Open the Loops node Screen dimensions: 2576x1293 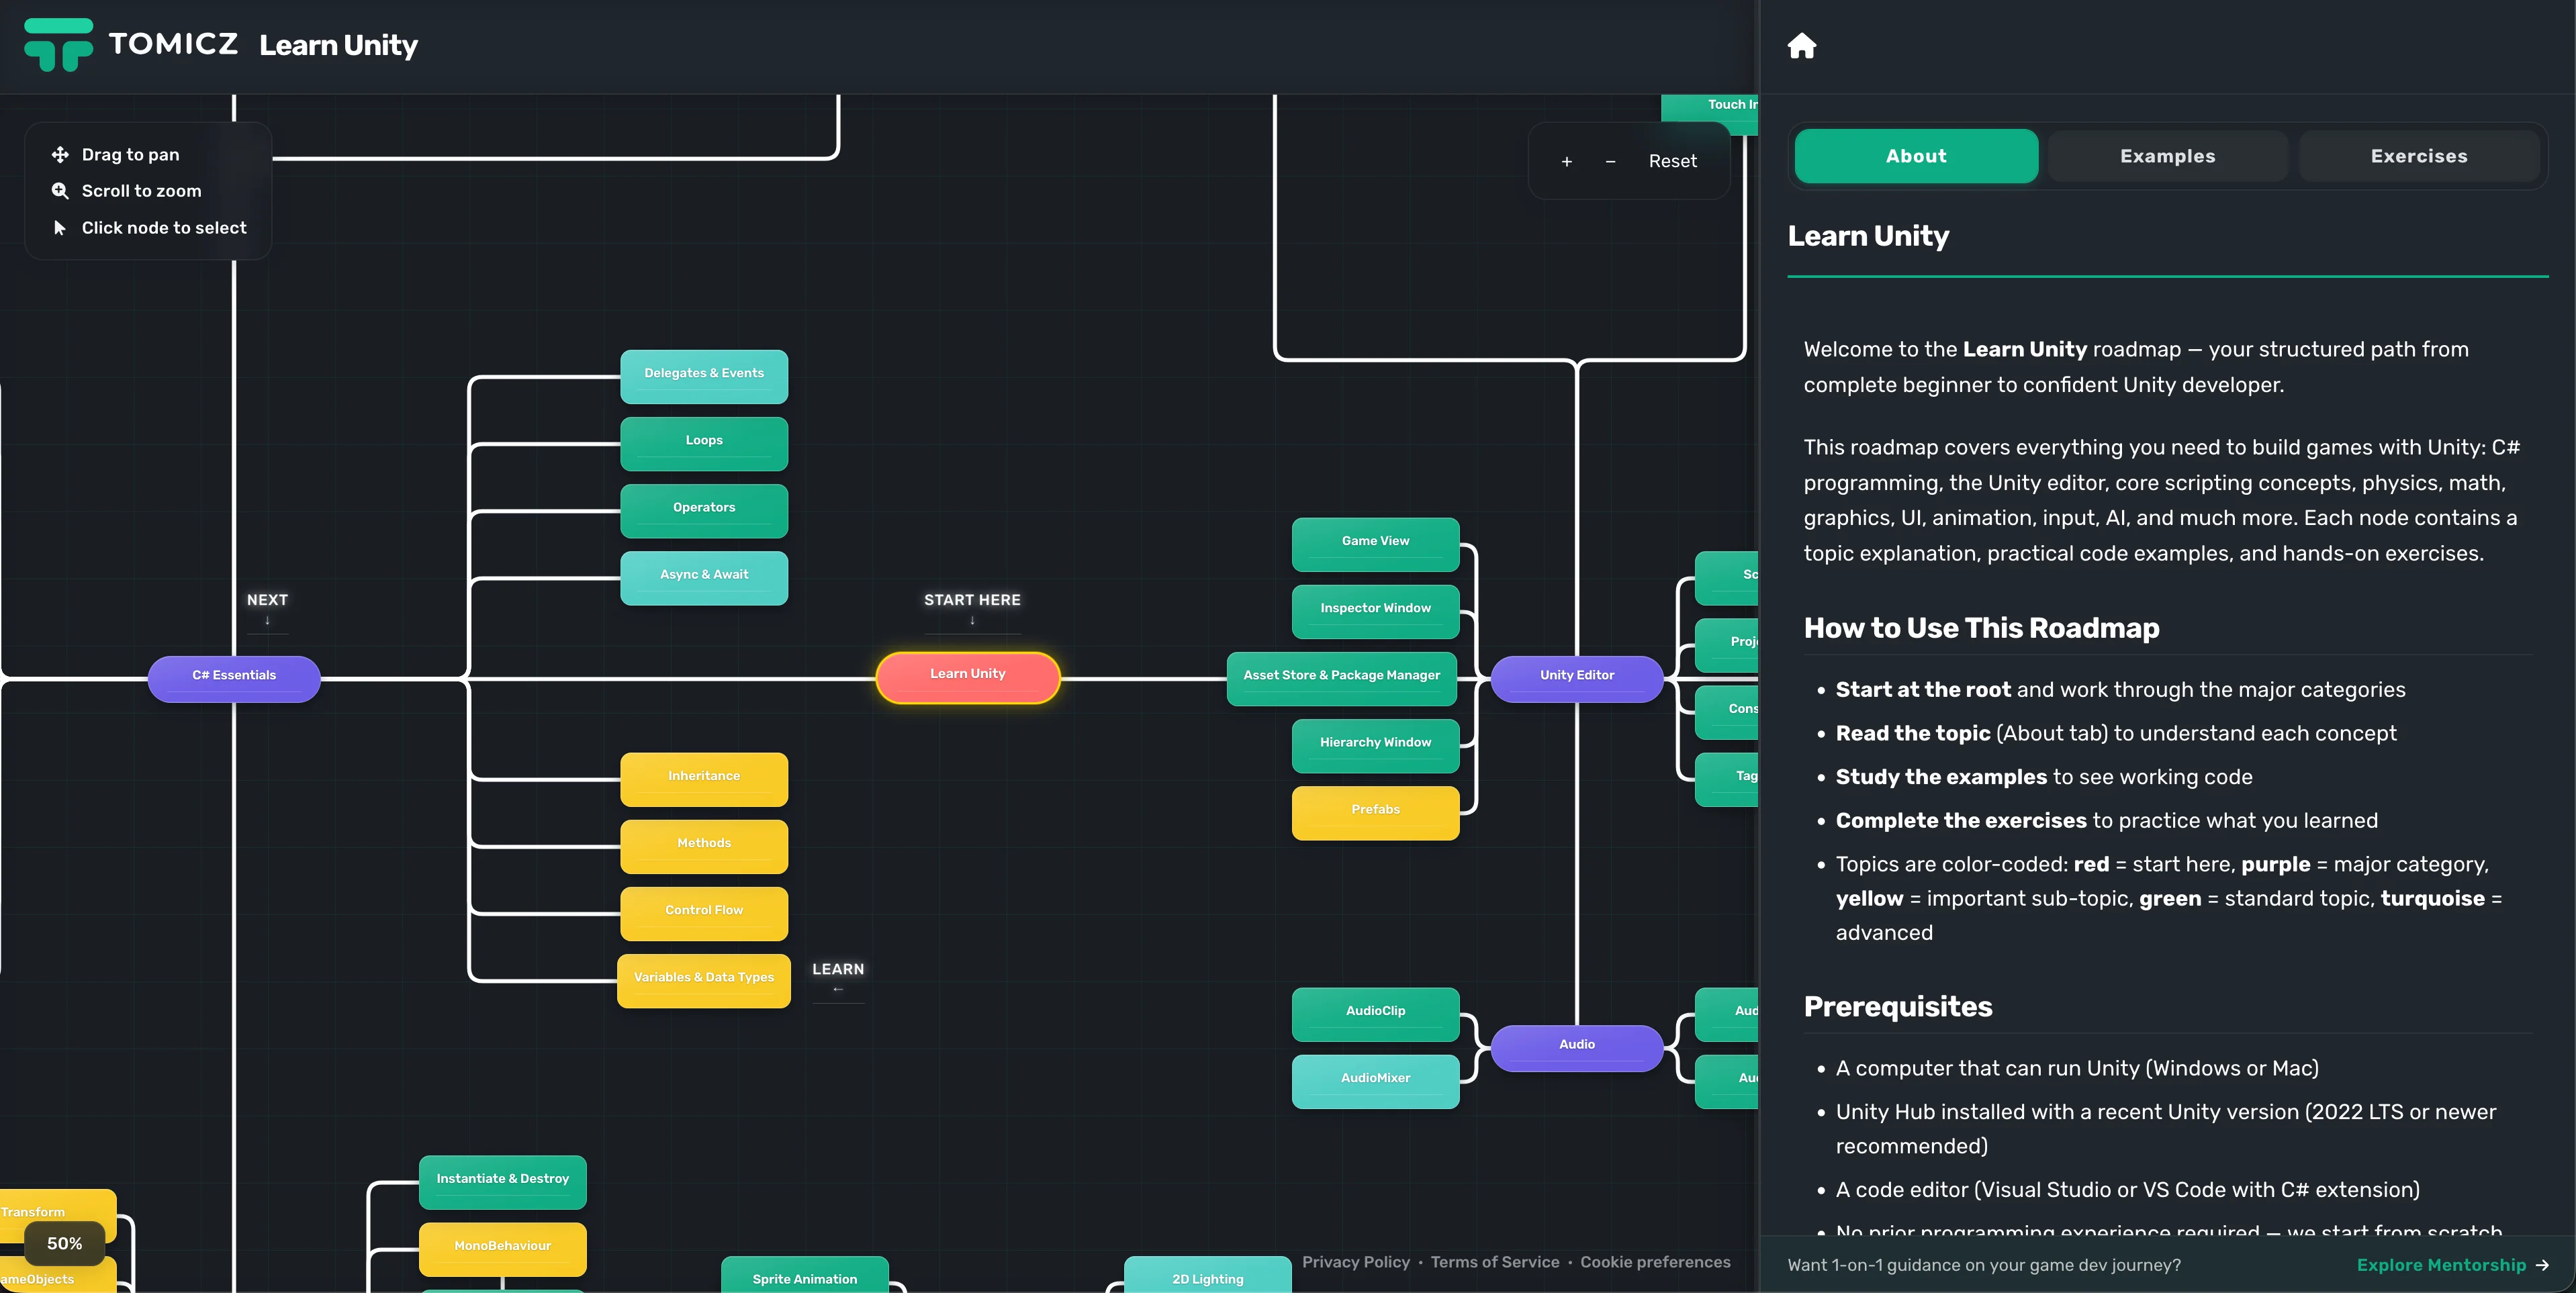click(704, 443)
